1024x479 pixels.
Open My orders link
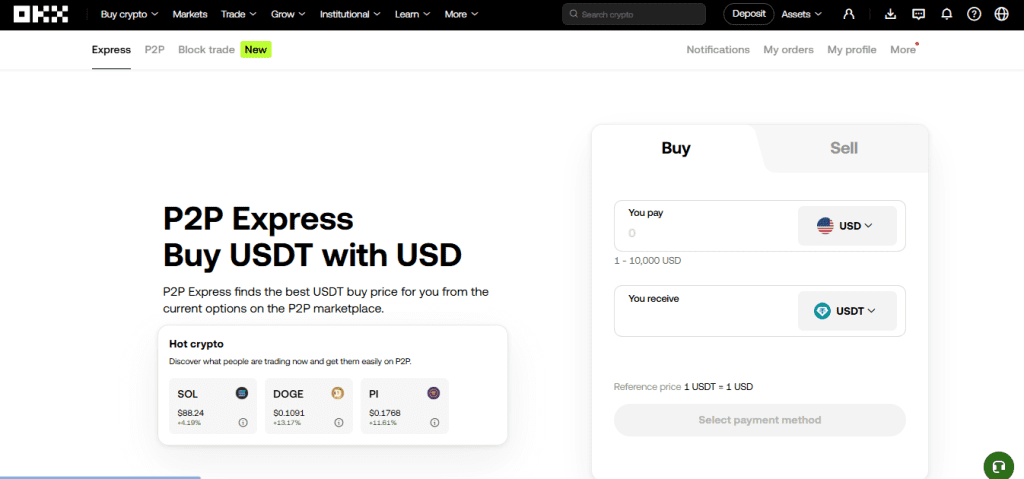click(788, 50)
